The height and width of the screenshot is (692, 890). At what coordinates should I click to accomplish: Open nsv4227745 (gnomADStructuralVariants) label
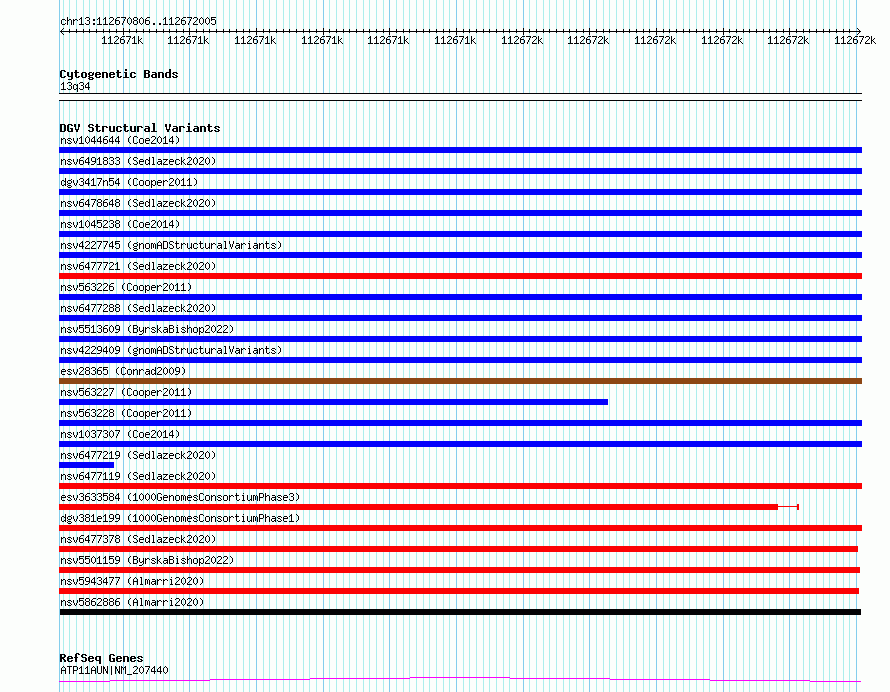(x=171, y=245)
